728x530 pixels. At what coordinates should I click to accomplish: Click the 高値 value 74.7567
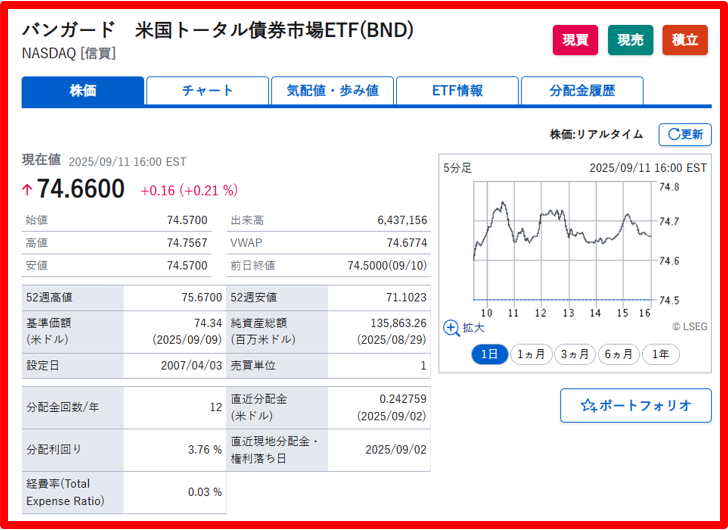[187, 243]
